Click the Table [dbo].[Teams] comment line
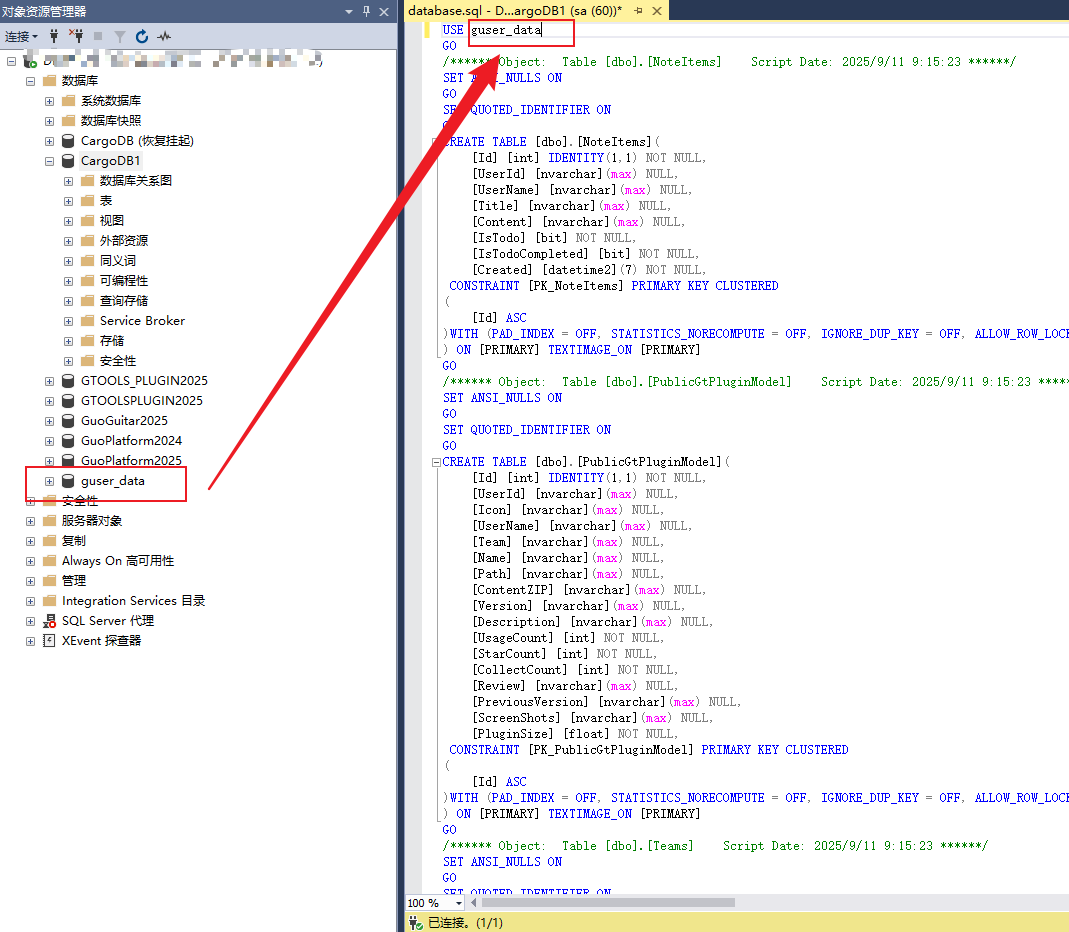This screenshot has width=1069, height=932. pyautogui.click(x=714, y=845)
